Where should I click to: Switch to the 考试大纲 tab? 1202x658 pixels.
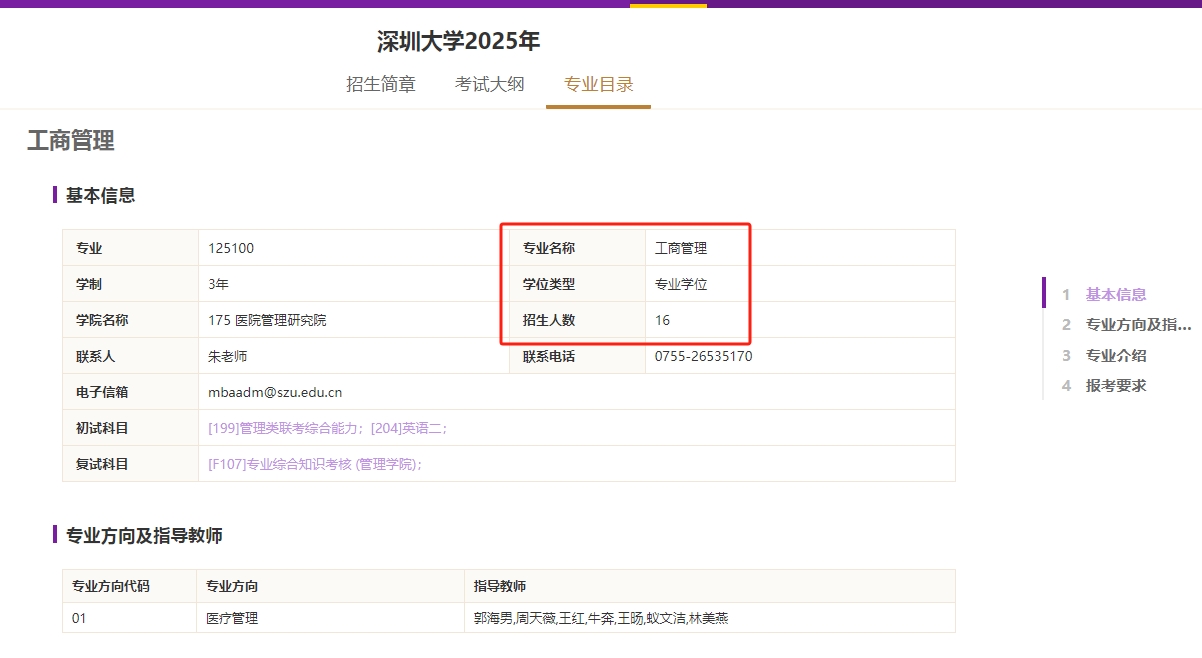(489, 85)
